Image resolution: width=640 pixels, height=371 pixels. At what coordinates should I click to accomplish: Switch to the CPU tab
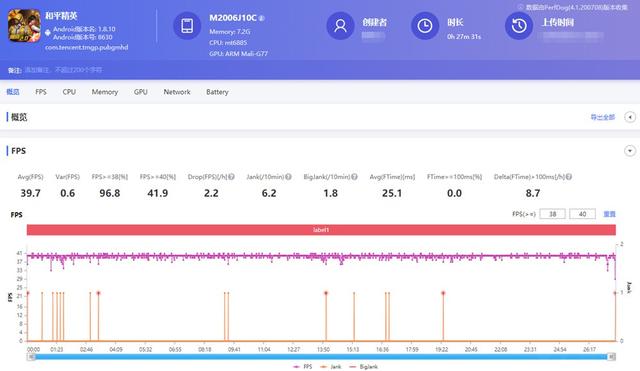tap(69, 92)
